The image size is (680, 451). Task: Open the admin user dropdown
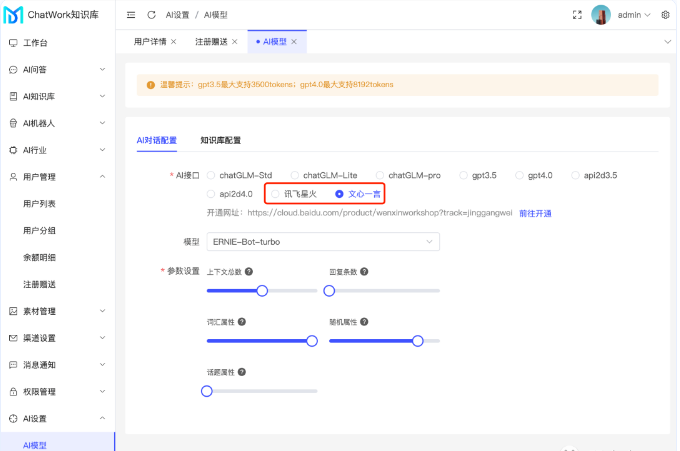(x=634, y=15)
